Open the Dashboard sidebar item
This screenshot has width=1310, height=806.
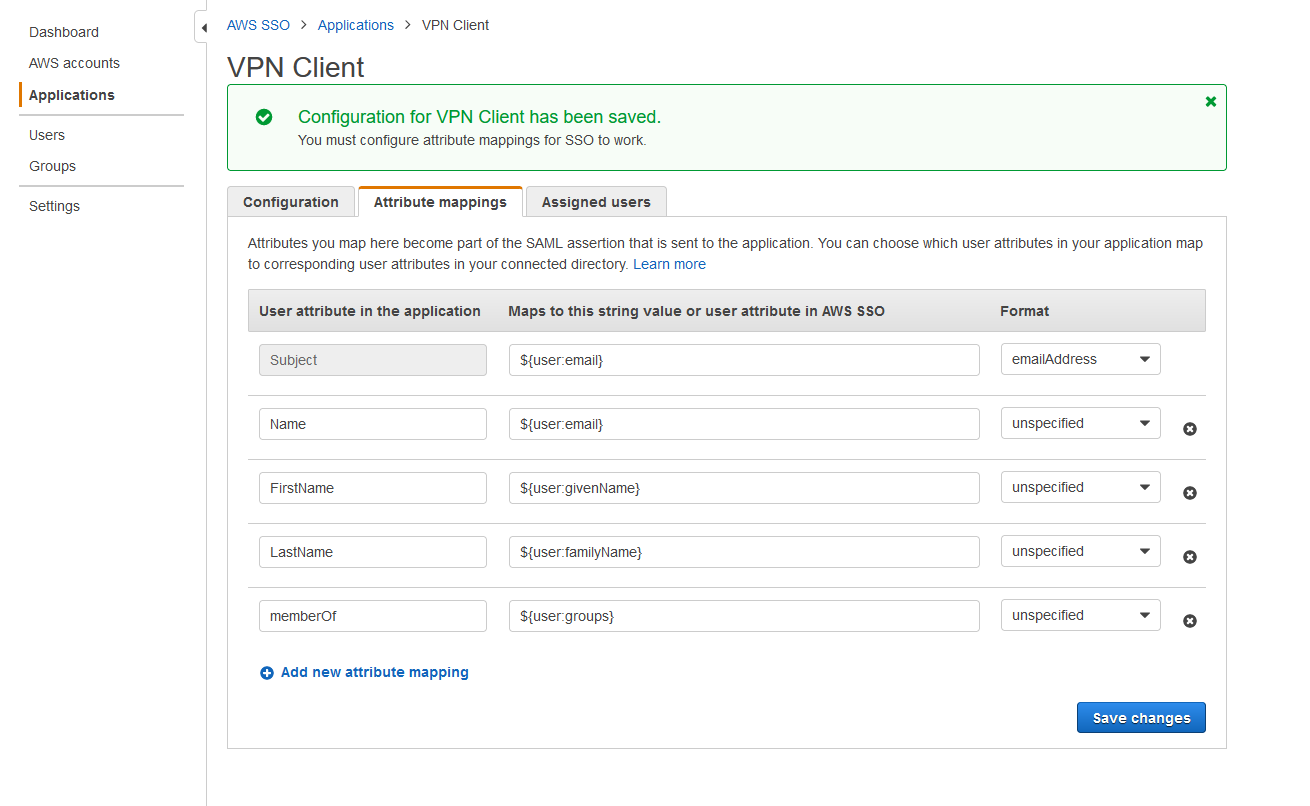click(63, 31)
